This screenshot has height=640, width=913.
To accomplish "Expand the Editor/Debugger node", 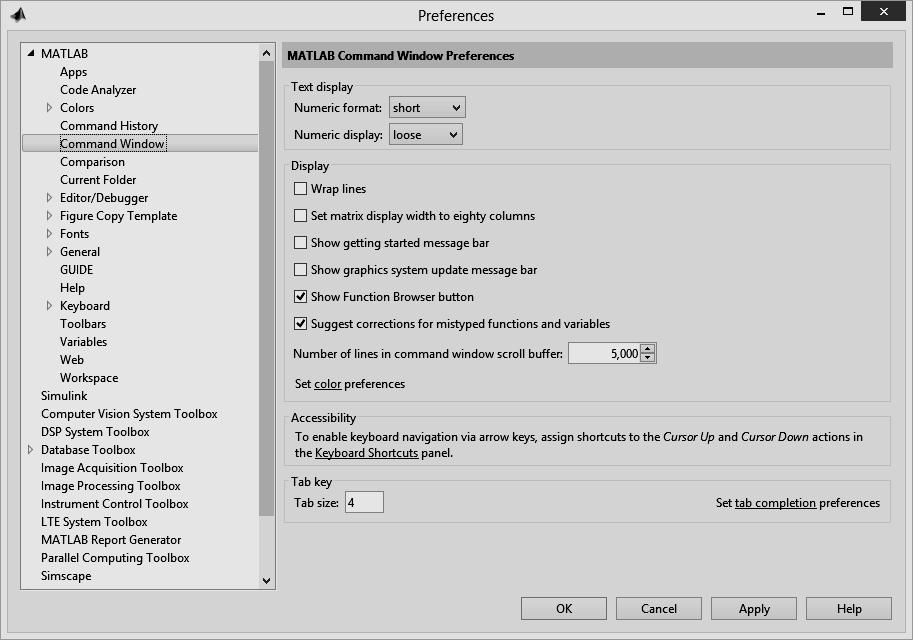I will point(49,197).
